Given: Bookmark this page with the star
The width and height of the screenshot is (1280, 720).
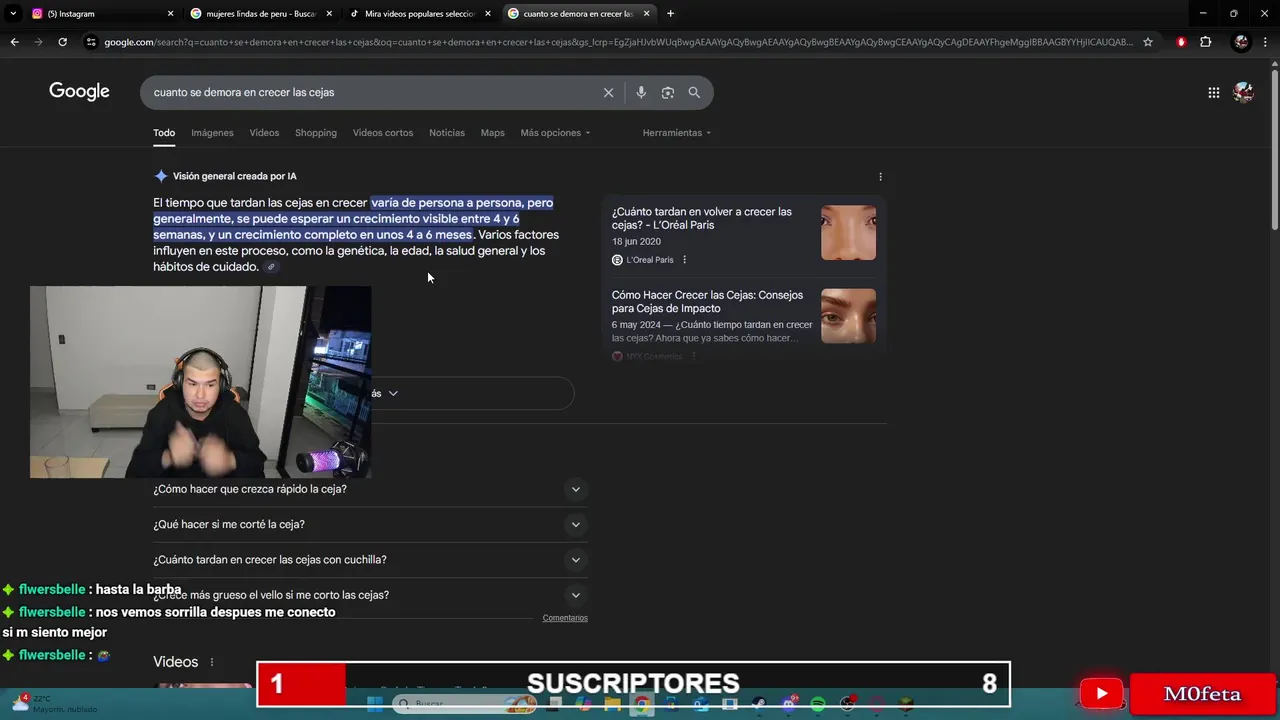Looking at the screenshot, I should (x=1148, y=42).
